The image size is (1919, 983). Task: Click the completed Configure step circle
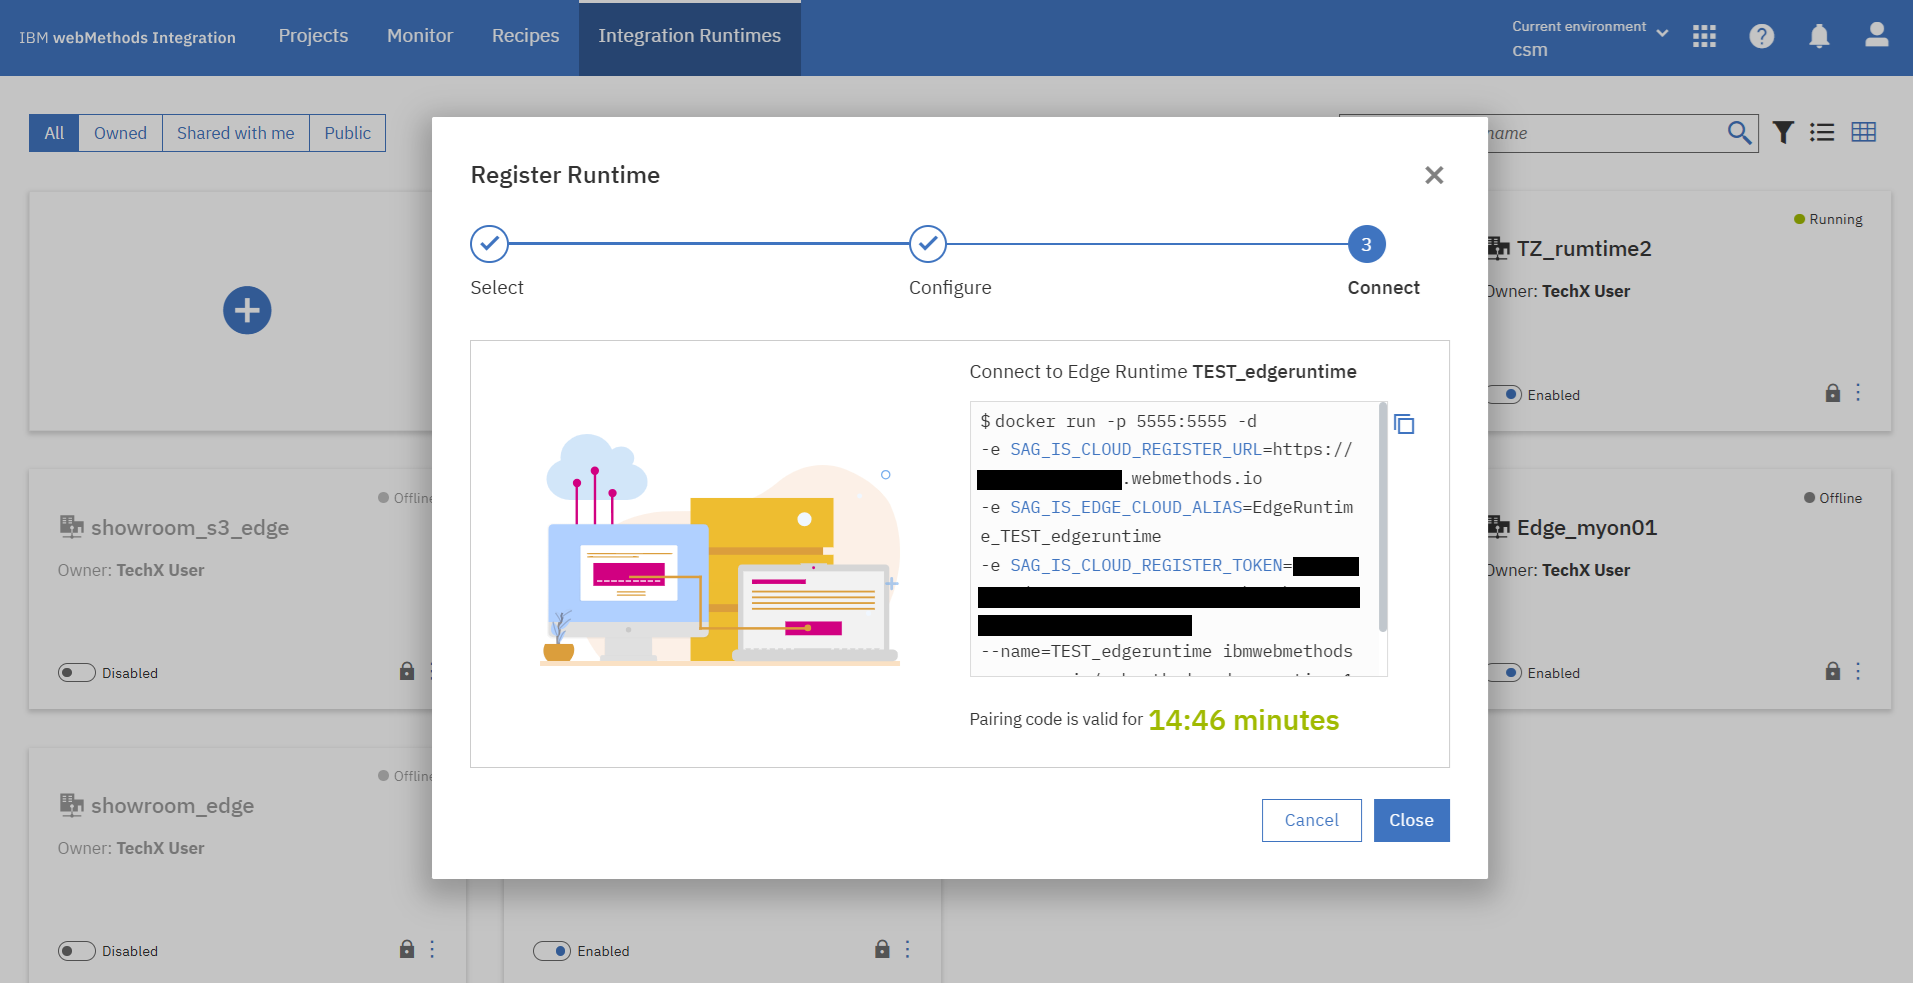point(928,244)
